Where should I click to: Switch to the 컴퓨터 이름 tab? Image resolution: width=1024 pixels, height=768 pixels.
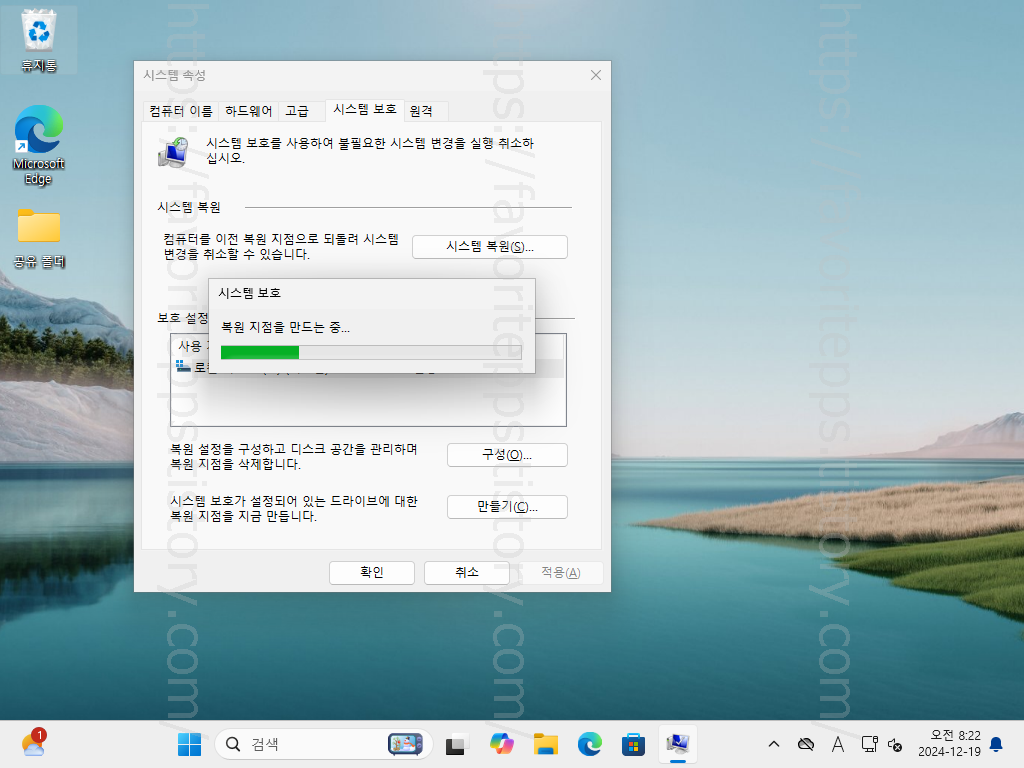pos(181,111)
